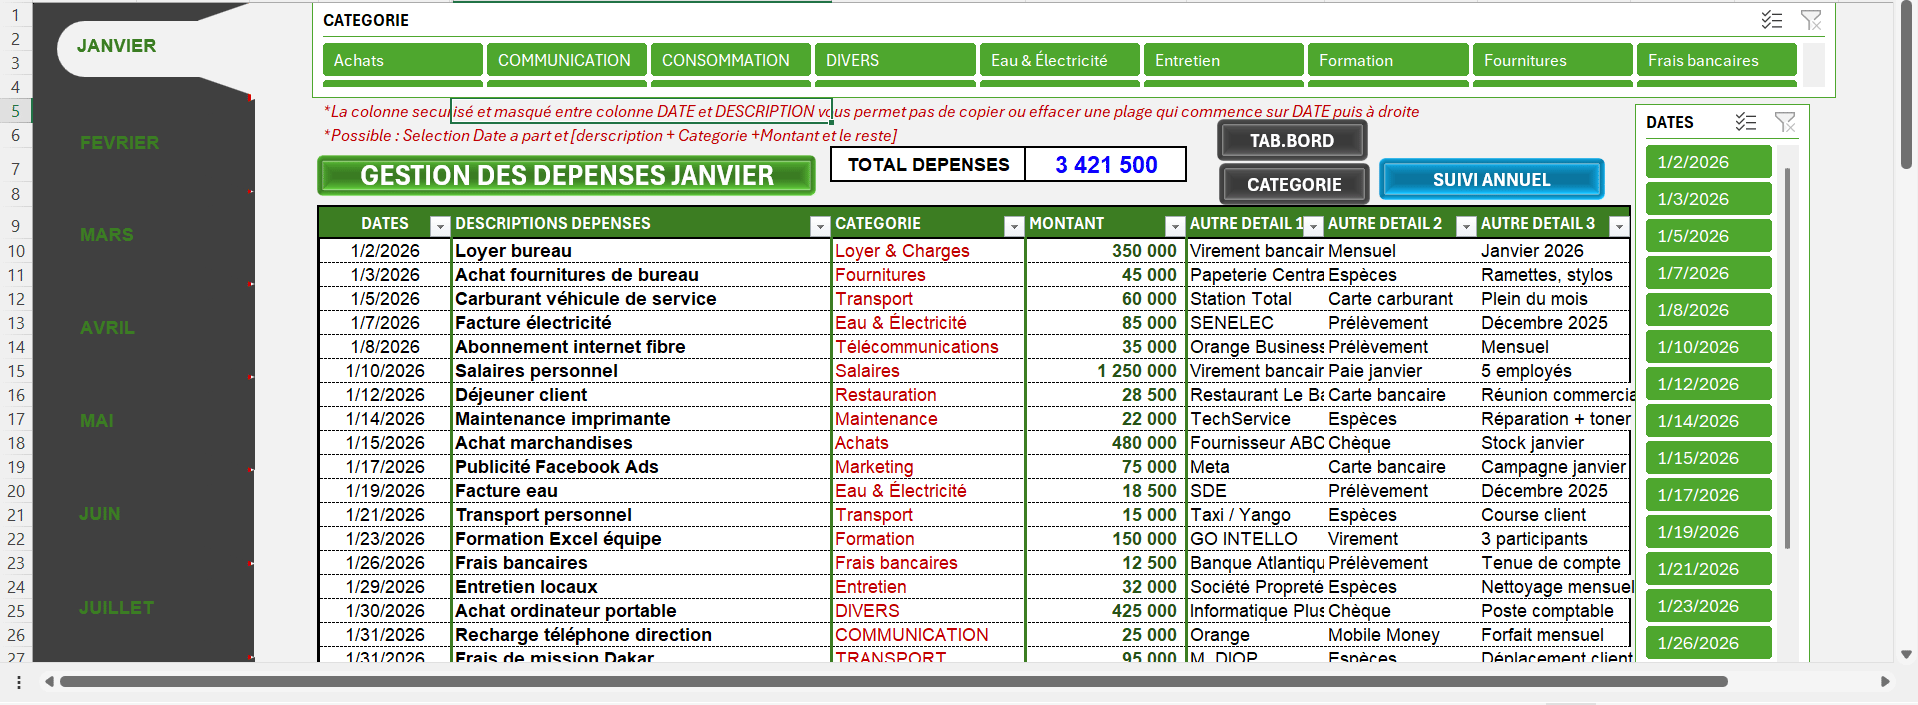Filter by CONSOMMATION category slicer

(731, 60)
